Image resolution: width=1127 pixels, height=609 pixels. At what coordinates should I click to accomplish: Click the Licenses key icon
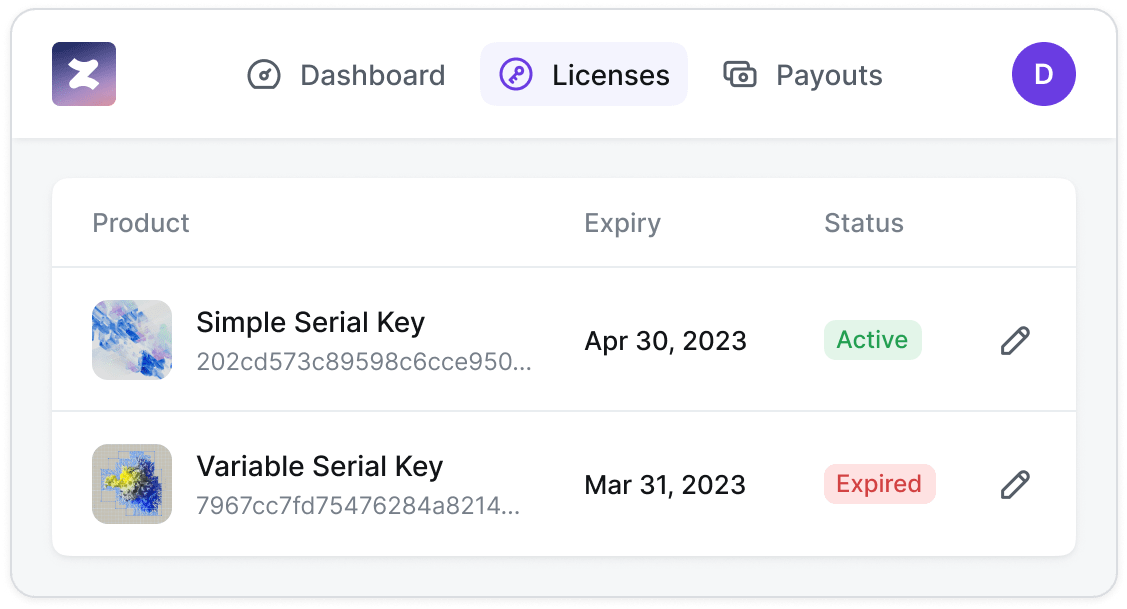point(515,75)
